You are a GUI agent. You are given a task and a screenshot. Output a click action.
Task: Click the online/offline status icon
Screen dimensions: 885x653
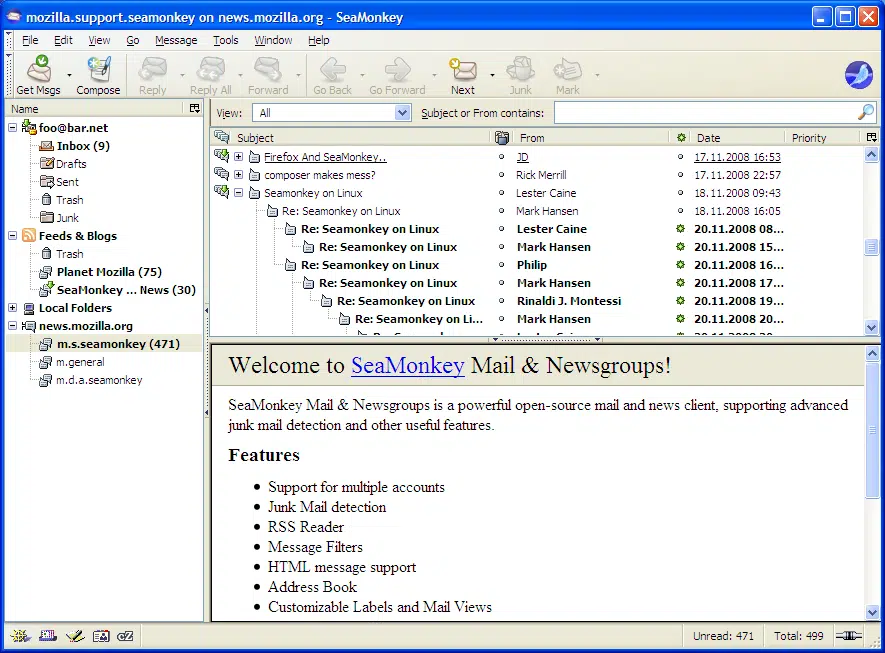coord(849,636)
